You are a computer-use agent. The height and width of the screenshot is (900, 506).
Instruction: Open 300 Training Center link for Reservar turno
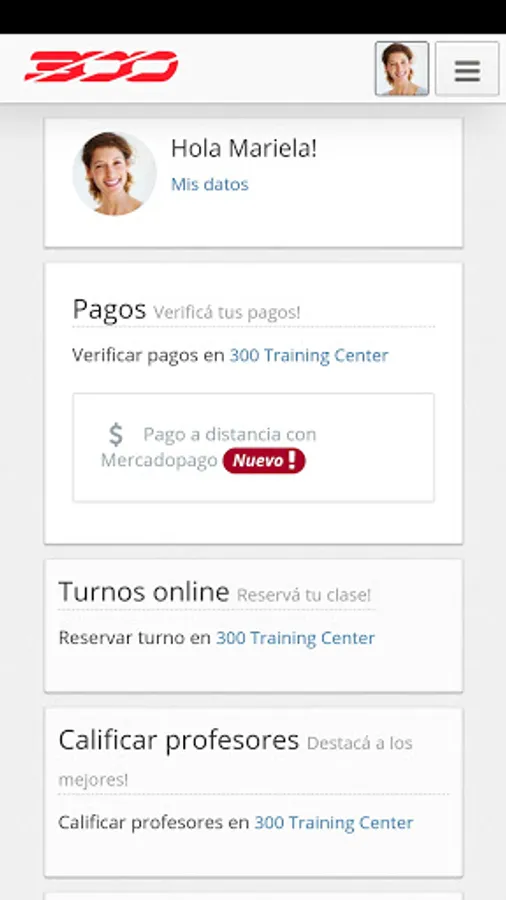point(295,638)
